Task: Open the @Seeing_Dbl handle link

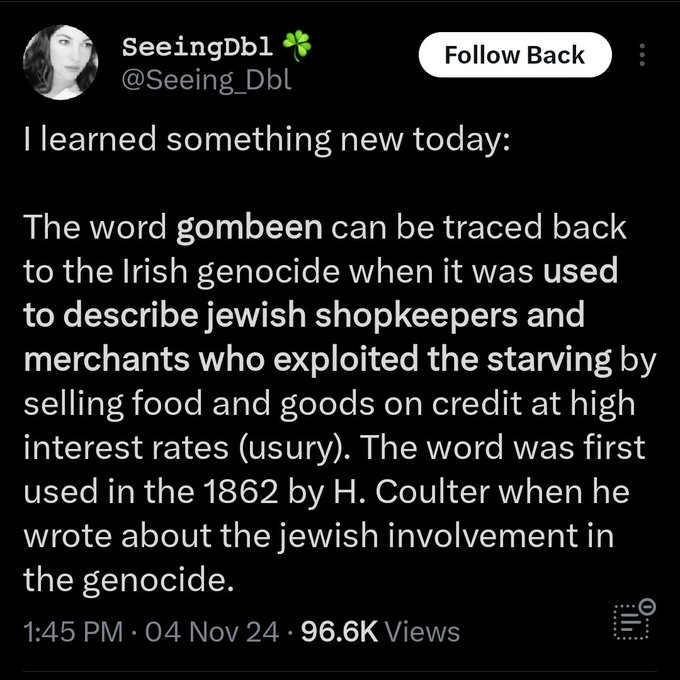Action: [x=207, y=80]
